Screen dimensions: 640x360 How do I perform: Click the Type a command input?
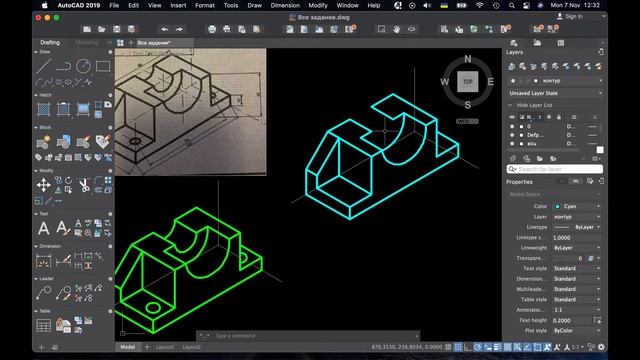coord(308,336)
